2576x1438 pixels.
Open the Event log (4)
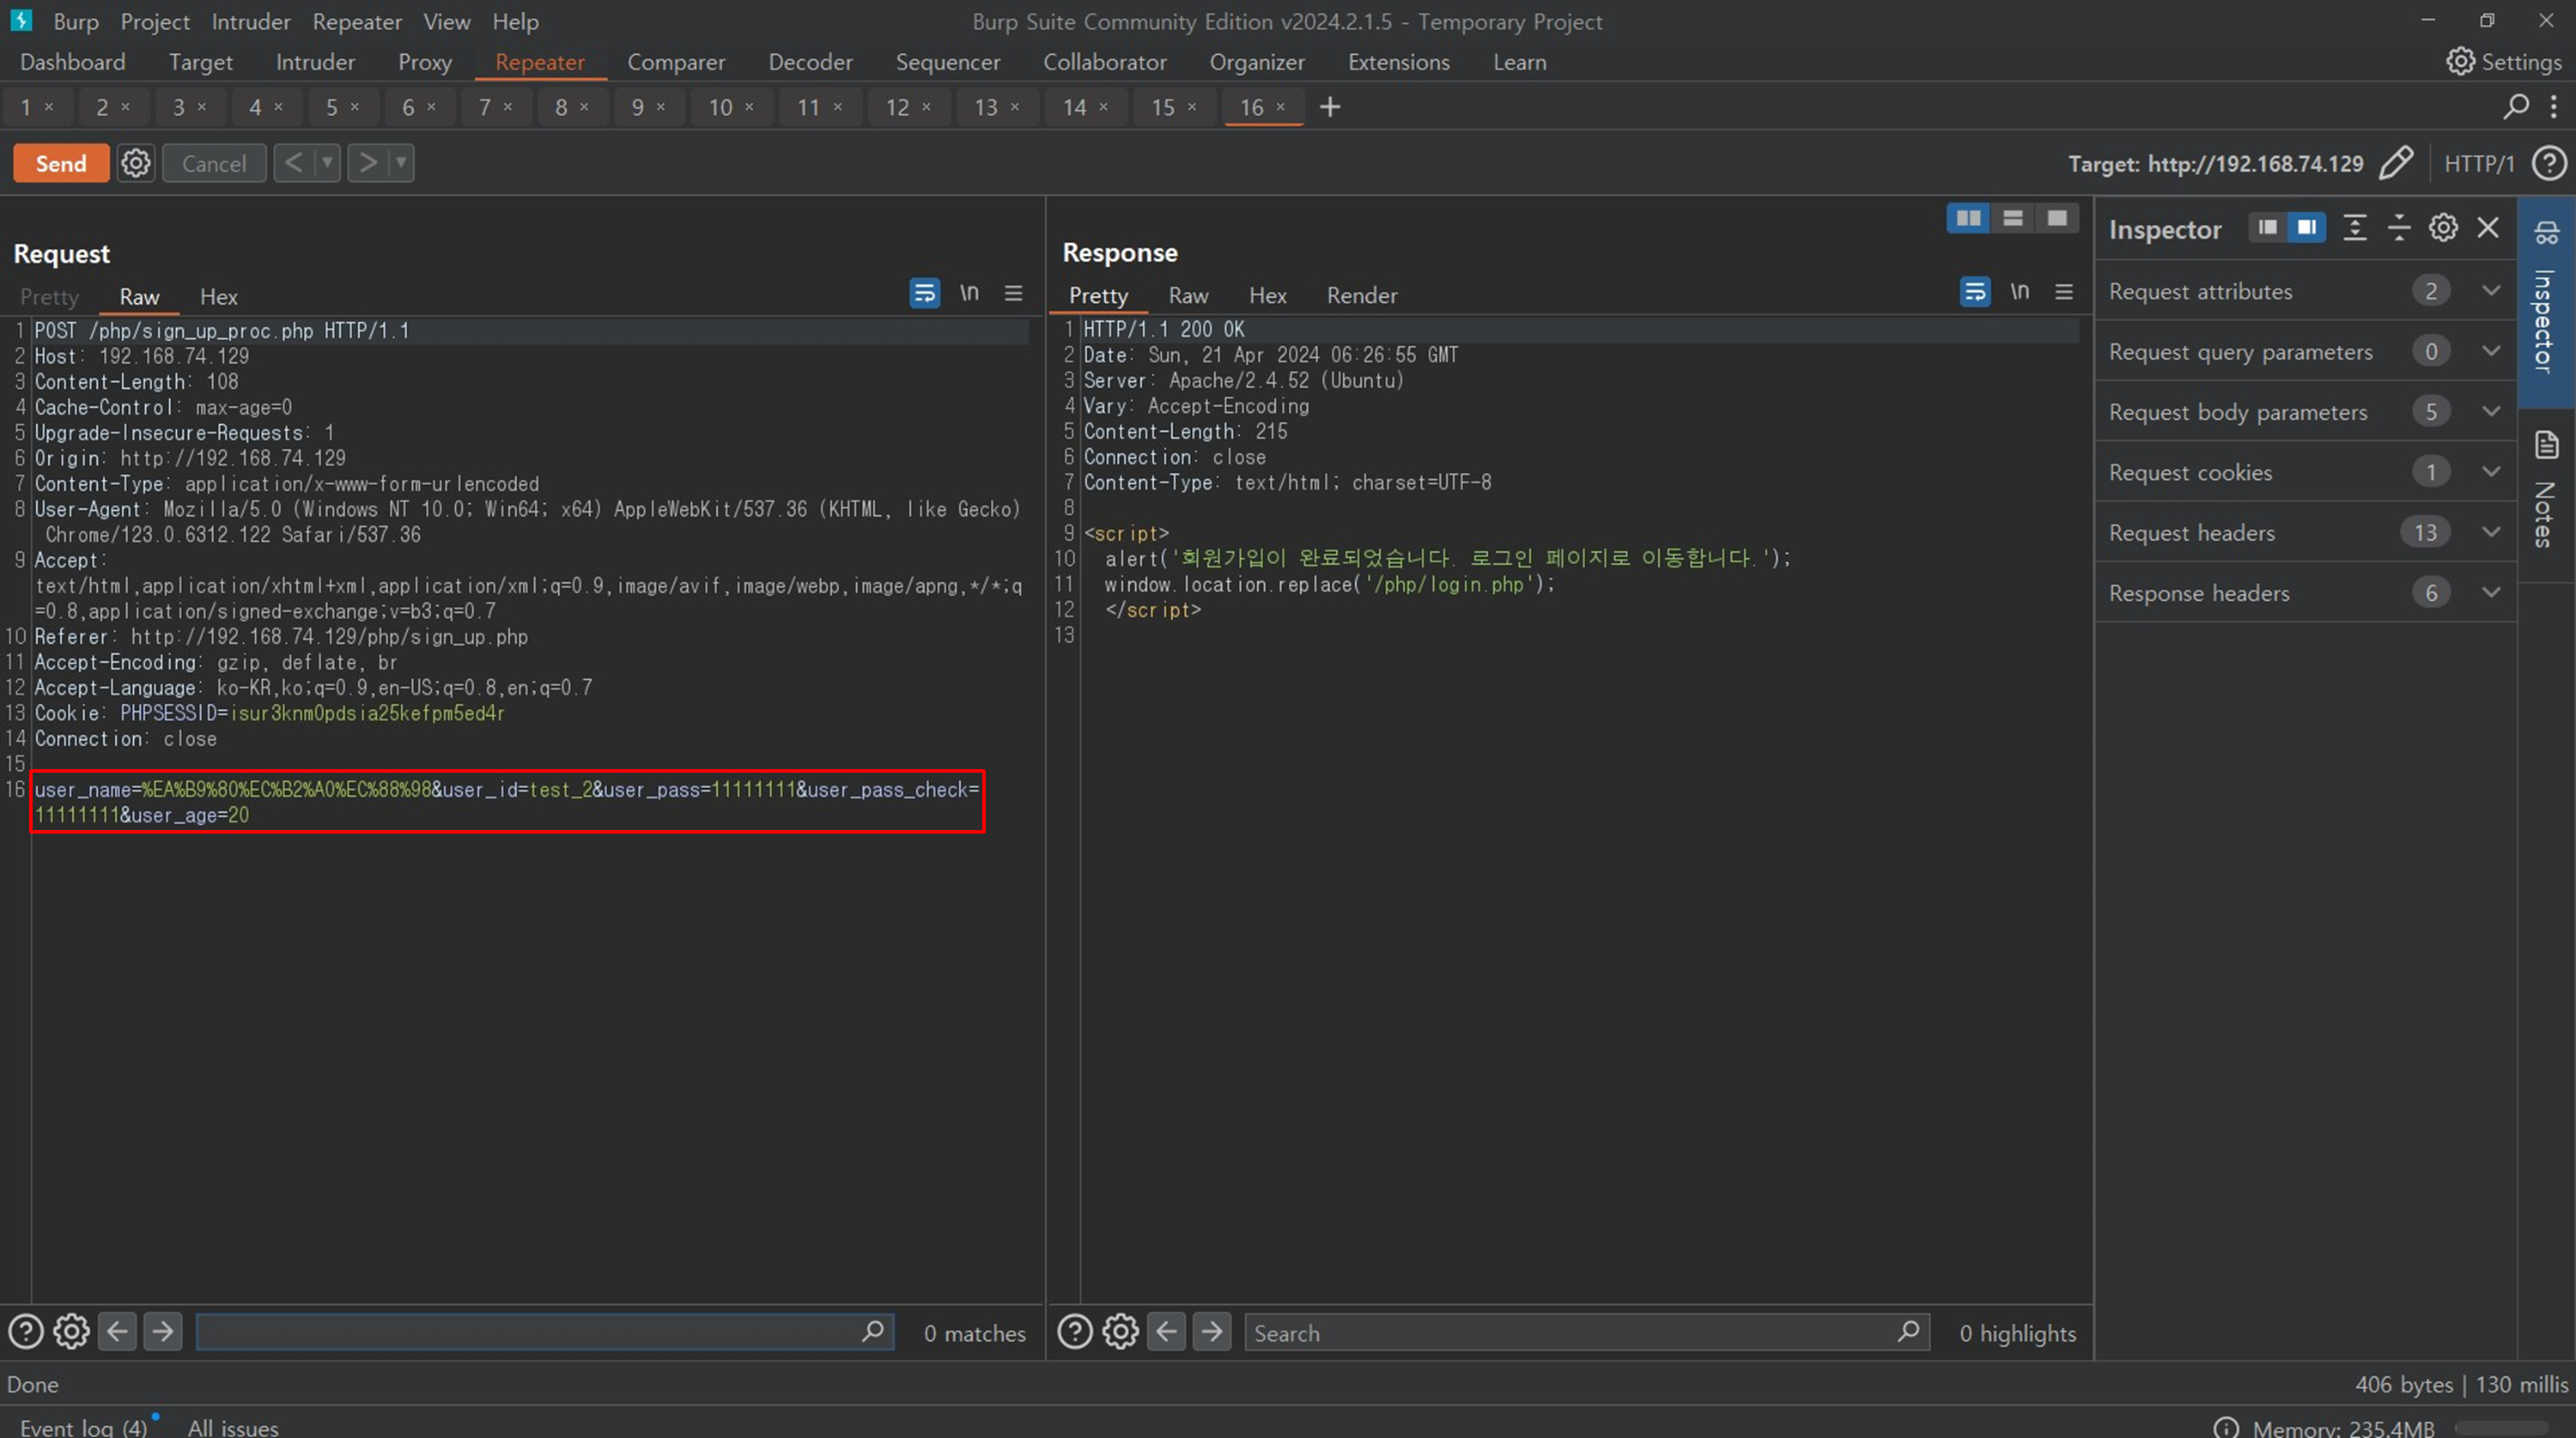coord(83,1426)
